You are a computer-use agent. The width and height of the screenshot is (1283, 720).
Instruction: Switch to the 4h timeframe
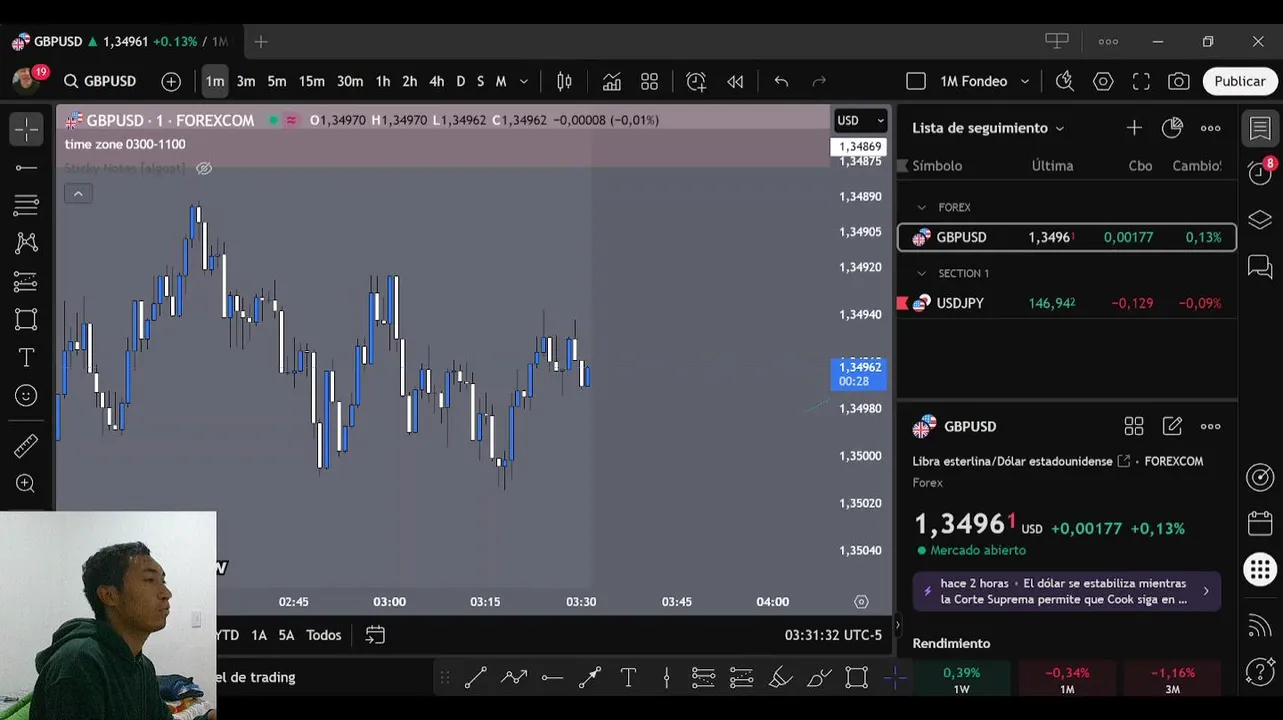(x=437, y=81)
